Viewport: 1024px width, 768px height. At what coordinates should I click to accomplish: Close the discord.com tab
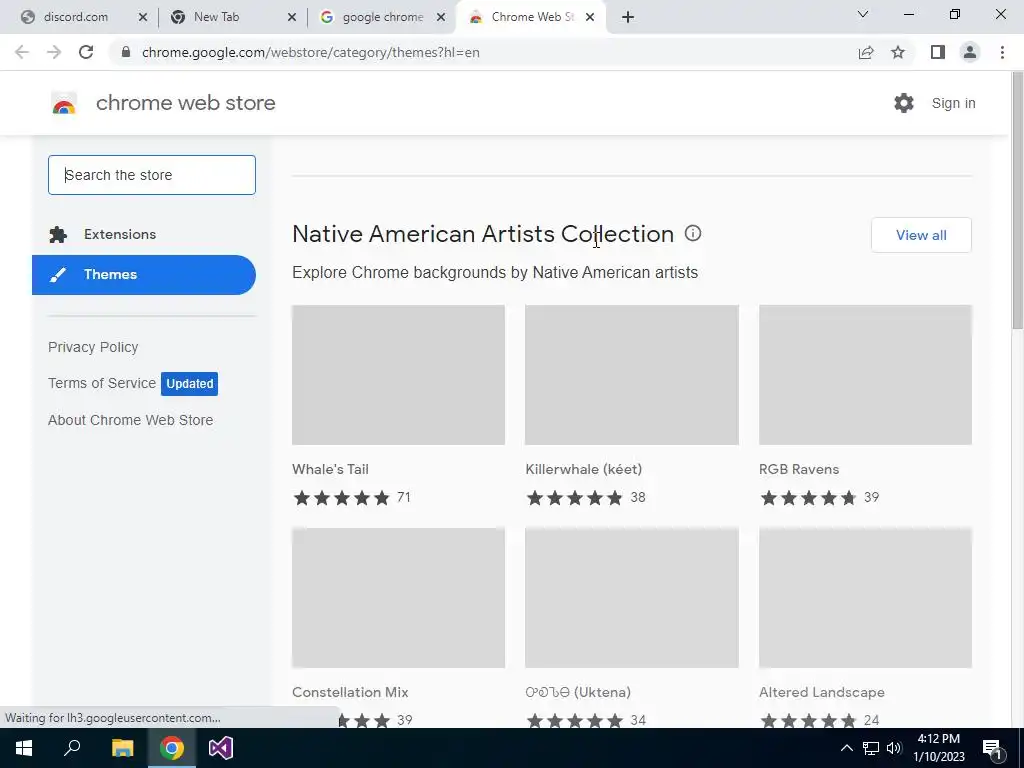click(143, 17)
